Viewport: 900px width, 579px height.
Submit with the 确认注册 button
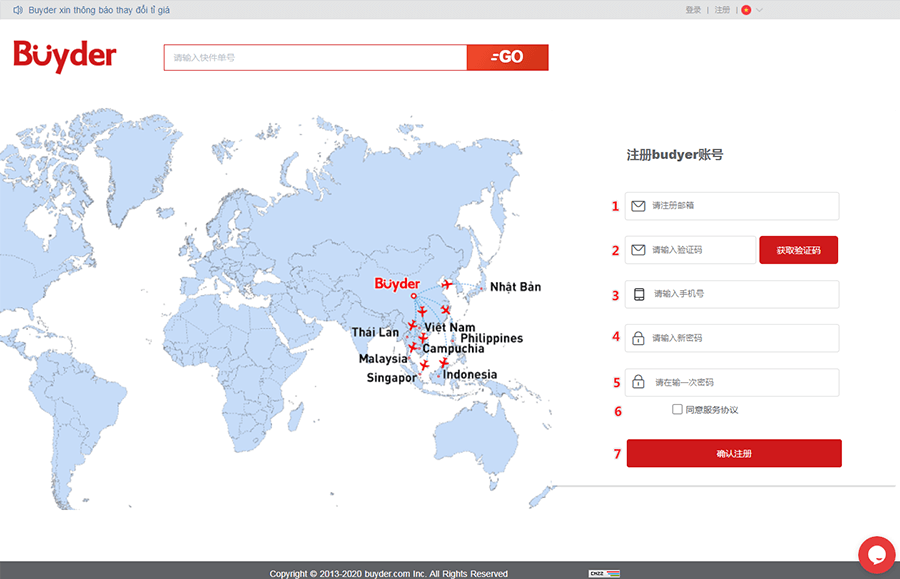pos(734,453)
